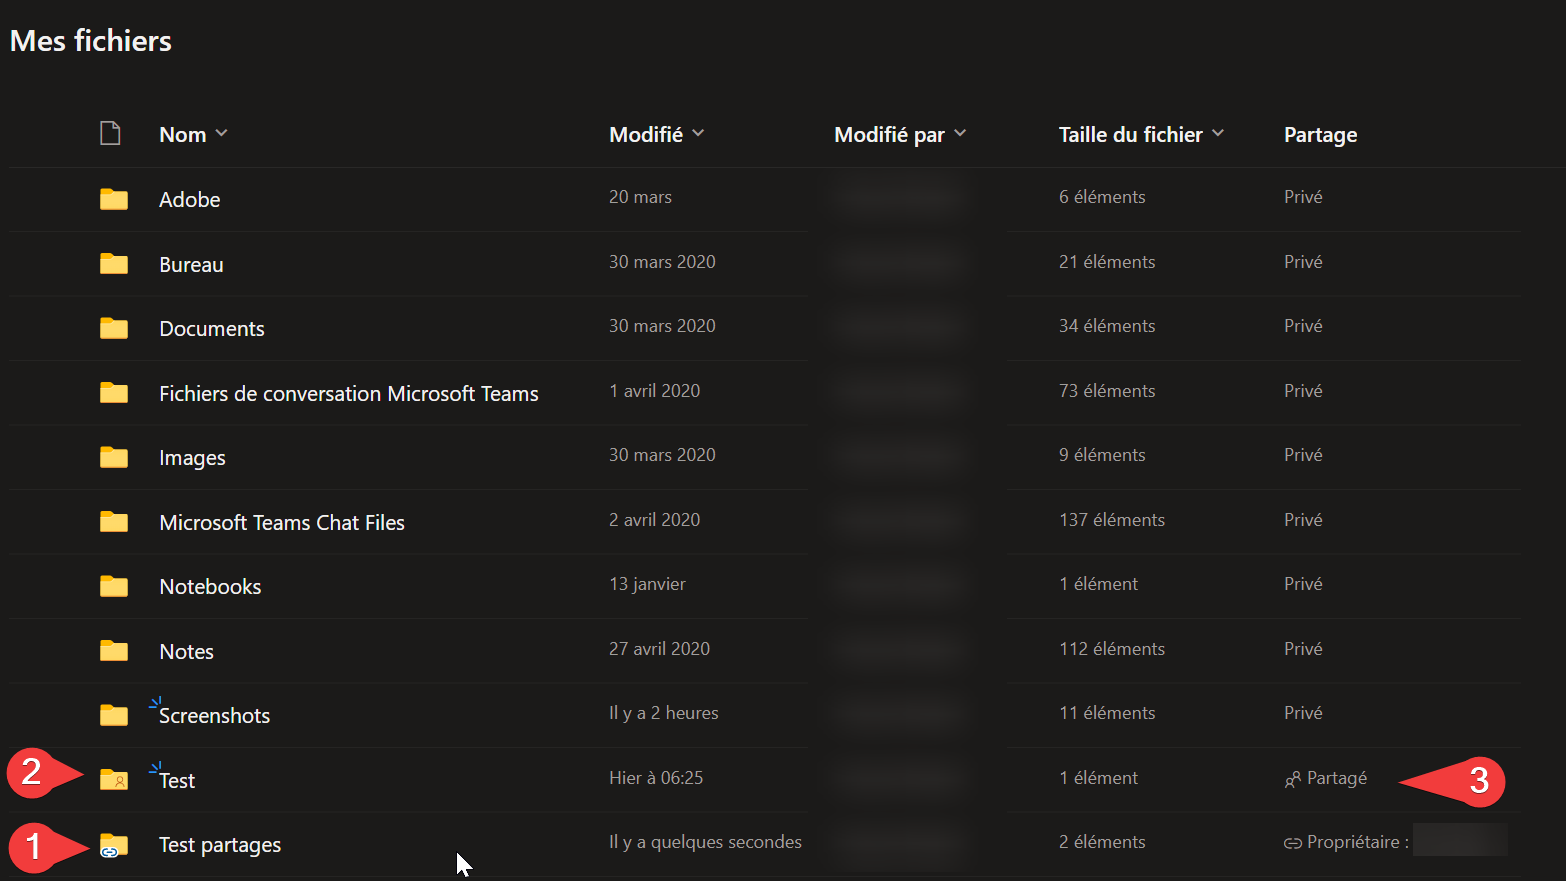Viewport: 1566px width, 881px height.
Task: Open the Modifié column dropdown
Action: click(x=698, y=133)
